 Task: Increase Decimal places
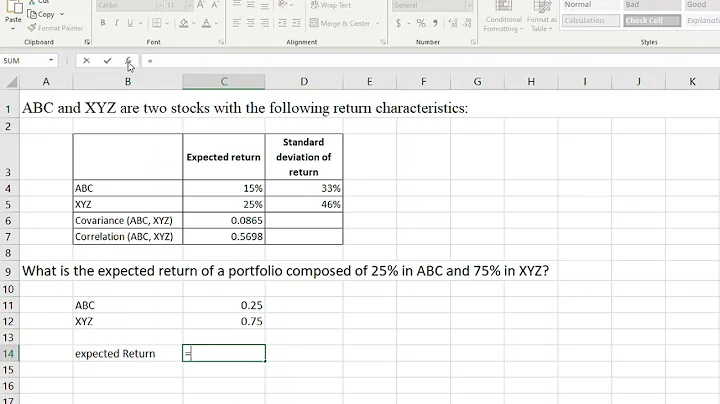(x=453, y=23)
